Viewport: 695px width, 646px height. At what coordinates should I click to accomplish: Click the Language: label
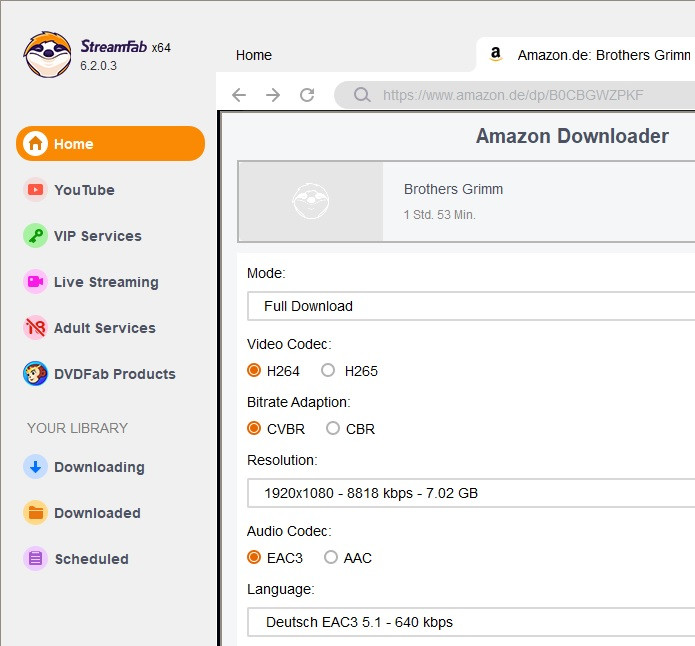pyautogui.click(x=281, y=589)
